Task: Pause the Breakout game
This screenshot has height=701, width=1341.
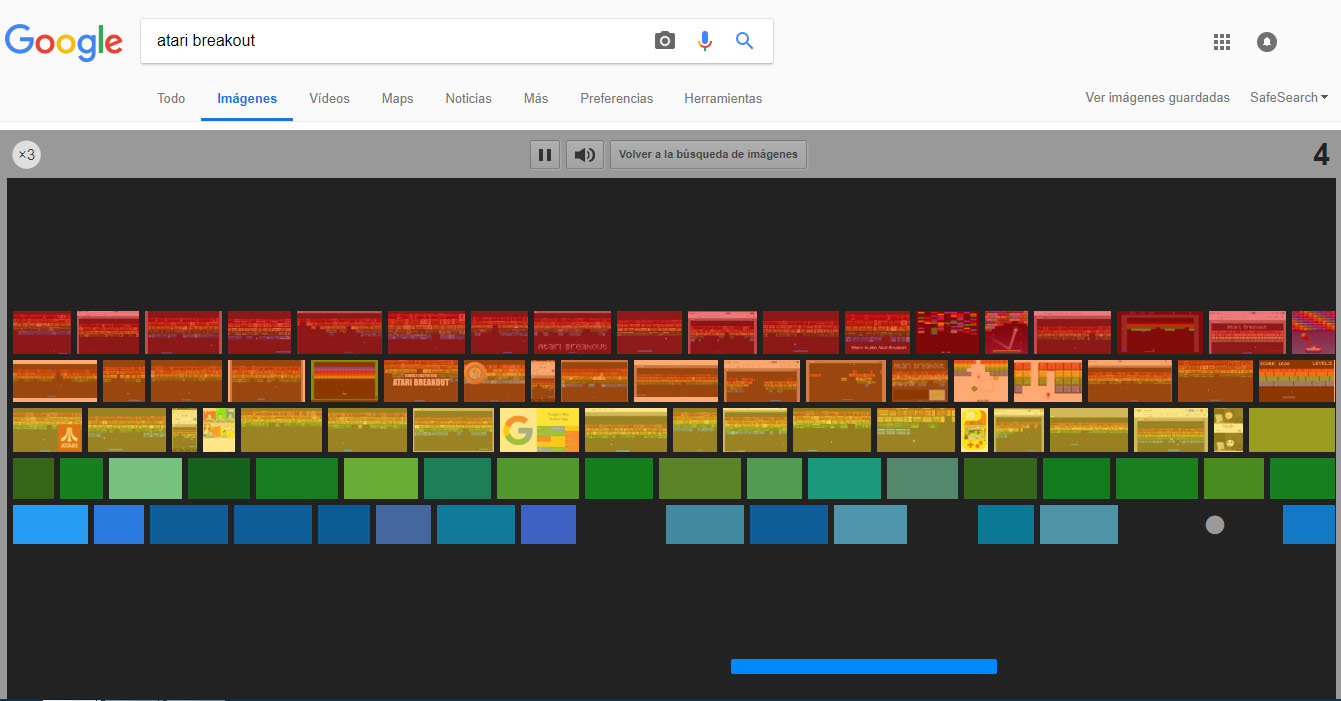Action: [545, 155]
